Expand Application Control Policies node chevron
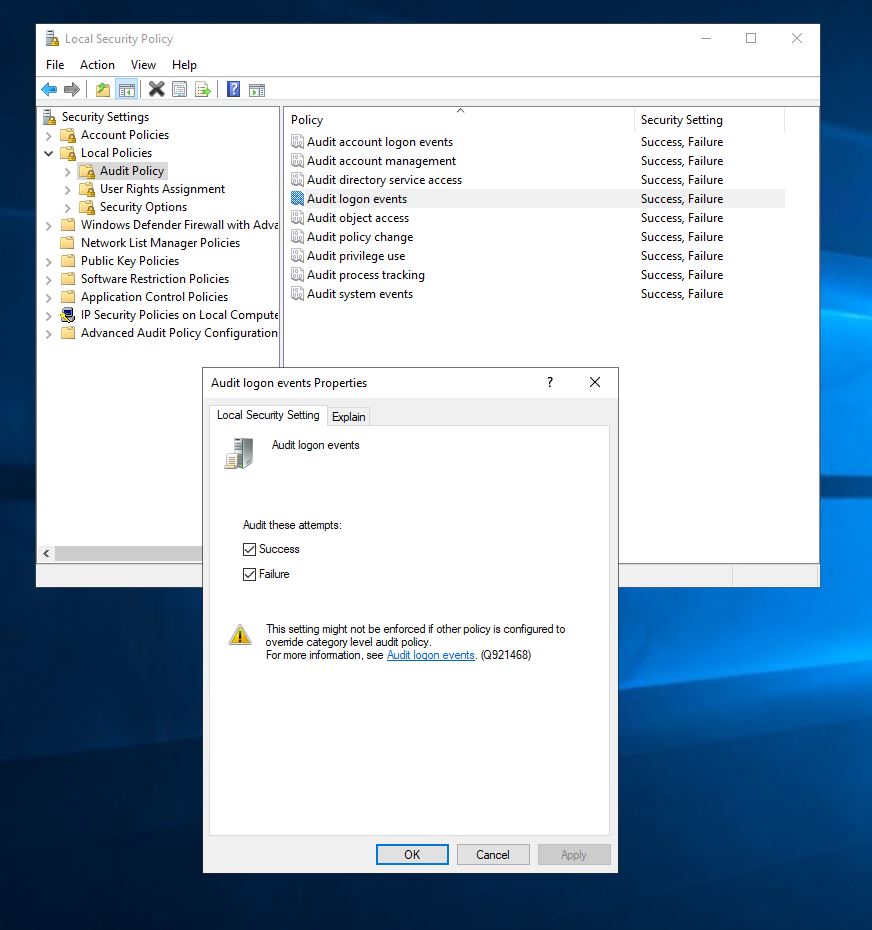Screen dimensions: 872x930 pyautogui.click(x=49, y=298)
